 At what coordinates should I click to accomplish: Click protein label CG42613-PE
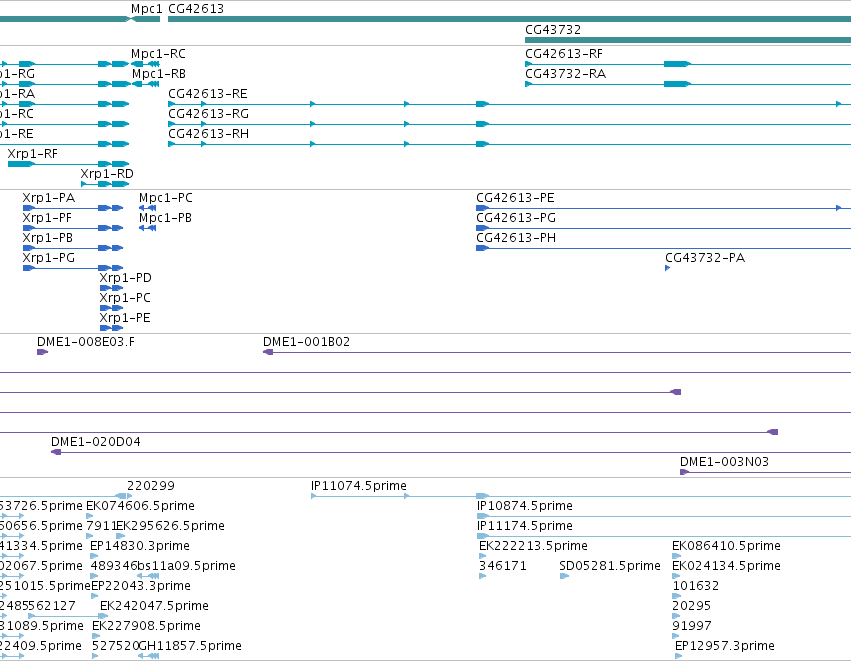pos(515,198)
